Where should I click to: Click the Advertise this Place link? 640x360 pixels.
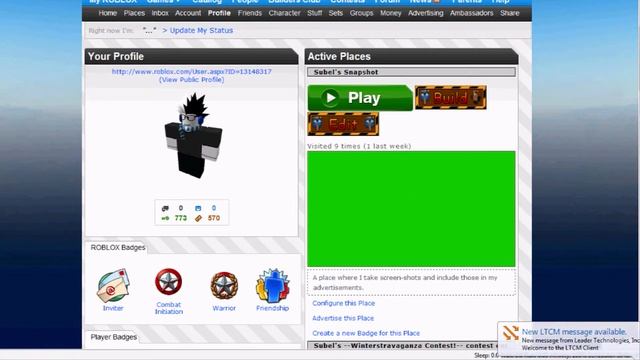(343, 318)
